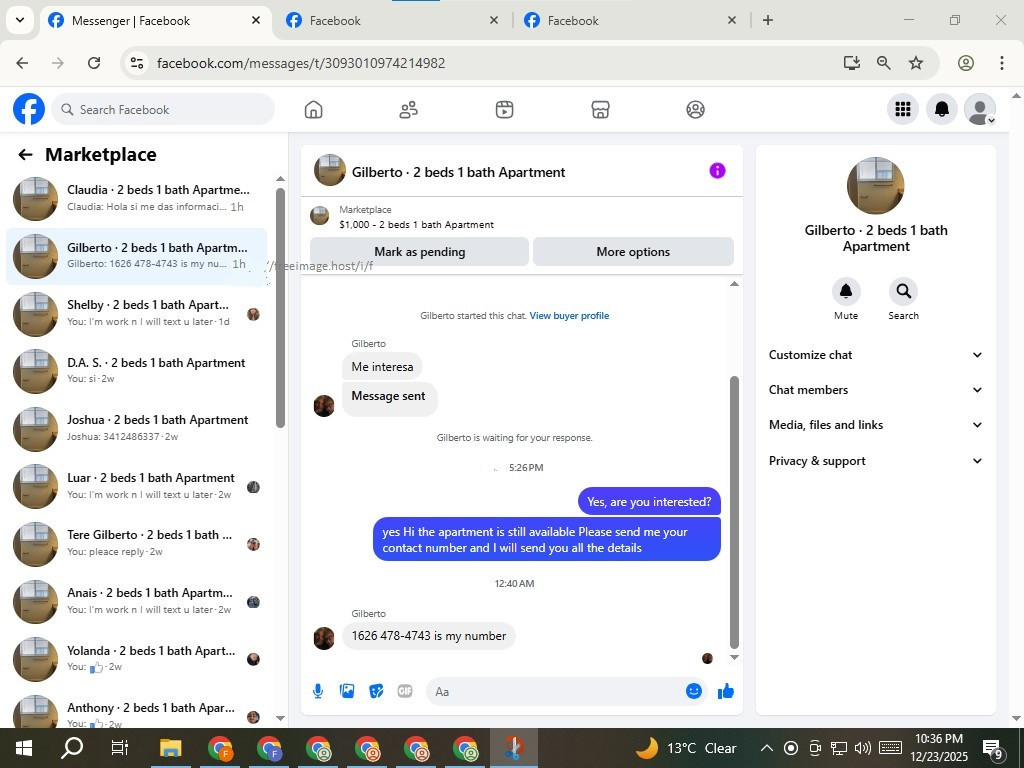This screenshot has width=1024, height=768.
Task: Open Joshua's apartment conversation
Action: (x=136, y=428)
